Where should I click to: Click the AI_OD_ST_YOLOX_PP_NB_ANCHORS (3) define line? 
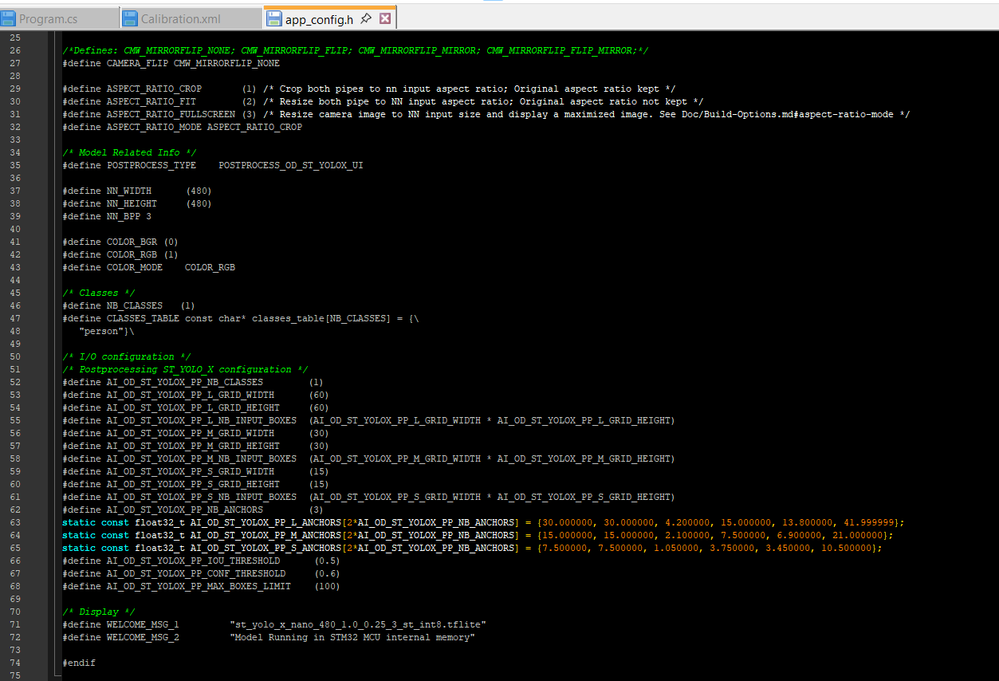(192, 509)
